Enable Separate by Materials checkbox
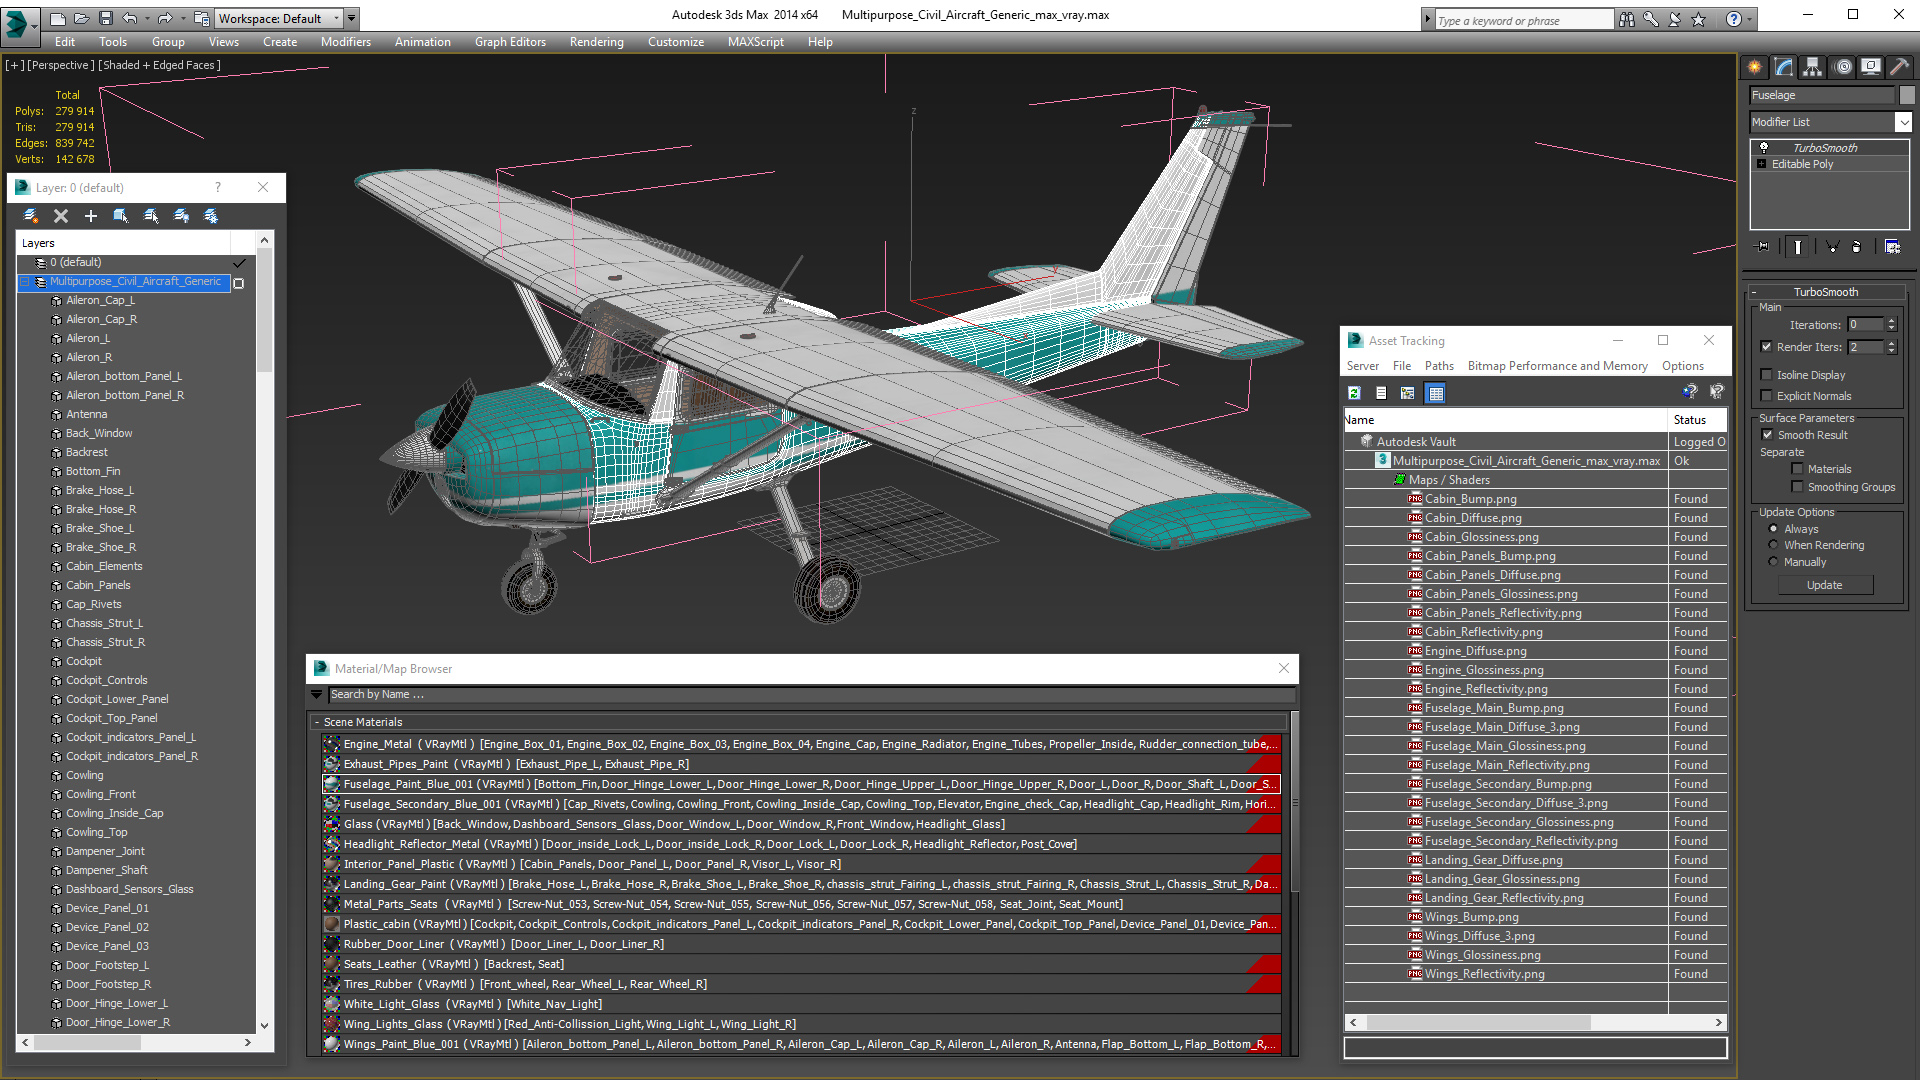This screenshot has height=1080, width=1920. click(1797, 469)
